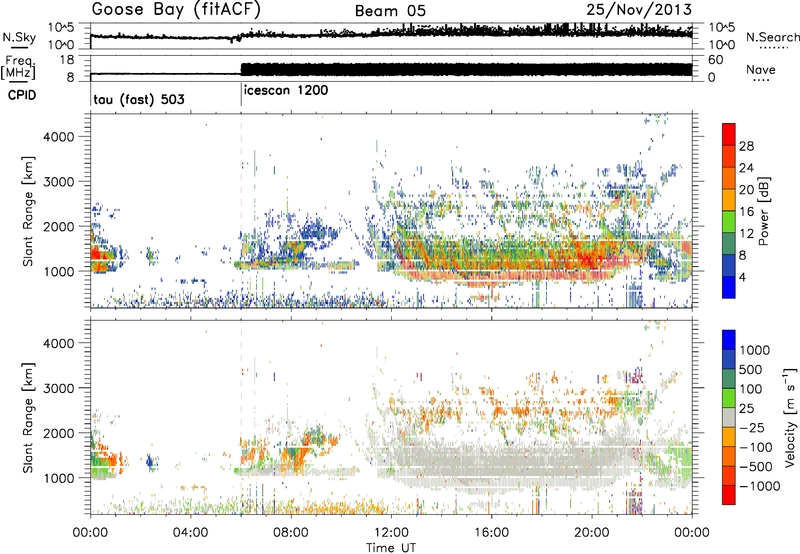Click the CPID change marker line before "icescan 1200"
This screenshot has height=554, width=800.
tap(241, 94)
